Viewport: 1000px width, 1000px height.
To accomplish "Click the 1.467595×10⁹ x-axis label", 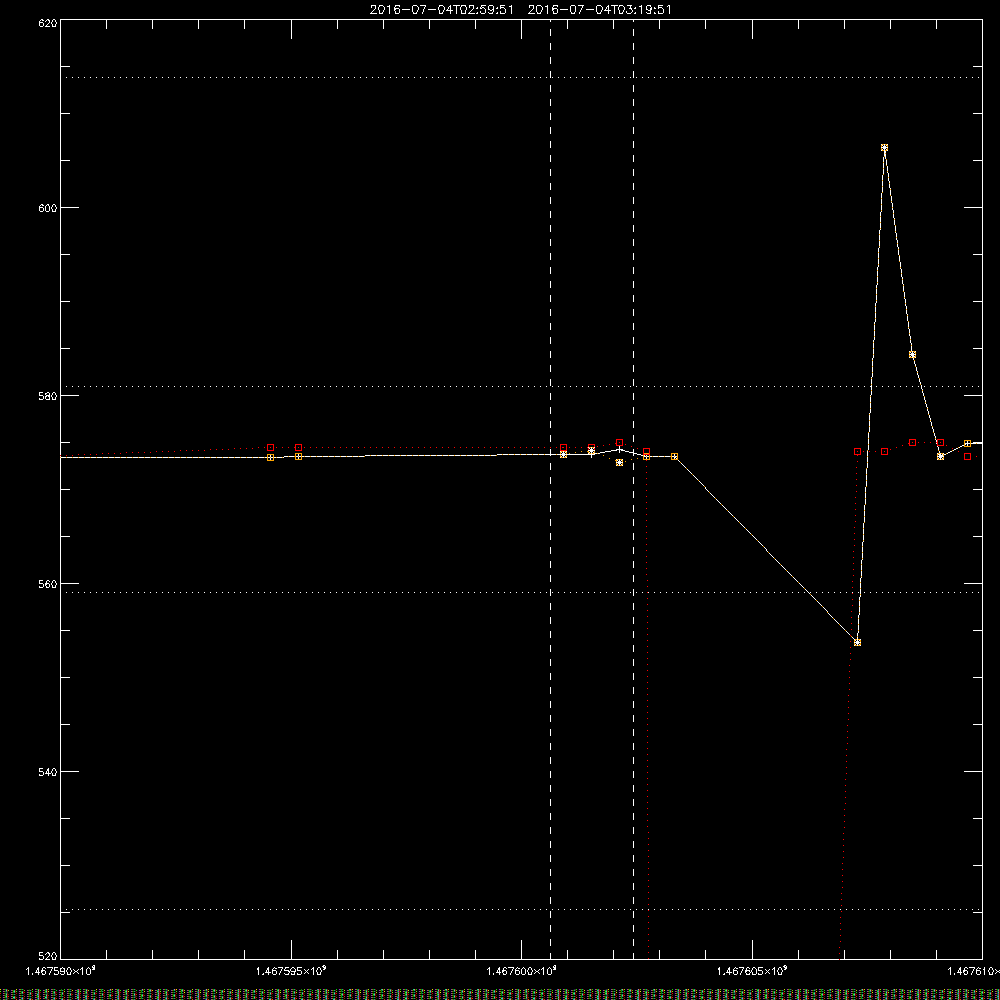I will pos(291,971).
